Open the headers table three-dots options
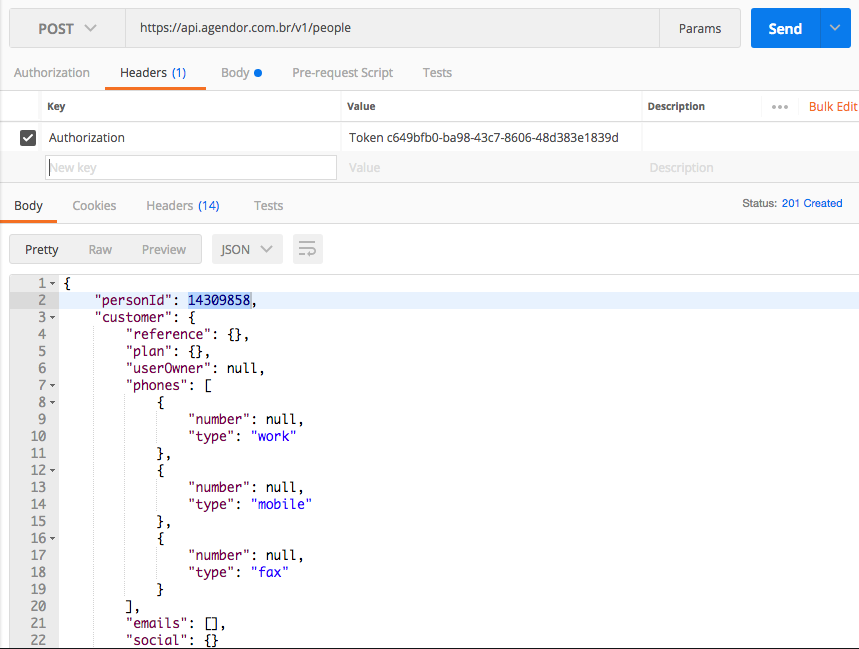Screen dimensions: 859x649 click(780, 107)
